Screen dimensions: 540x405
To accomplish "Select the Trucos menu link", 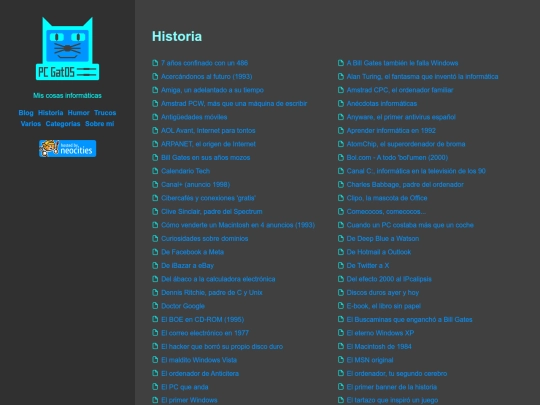I will [105, 113].
